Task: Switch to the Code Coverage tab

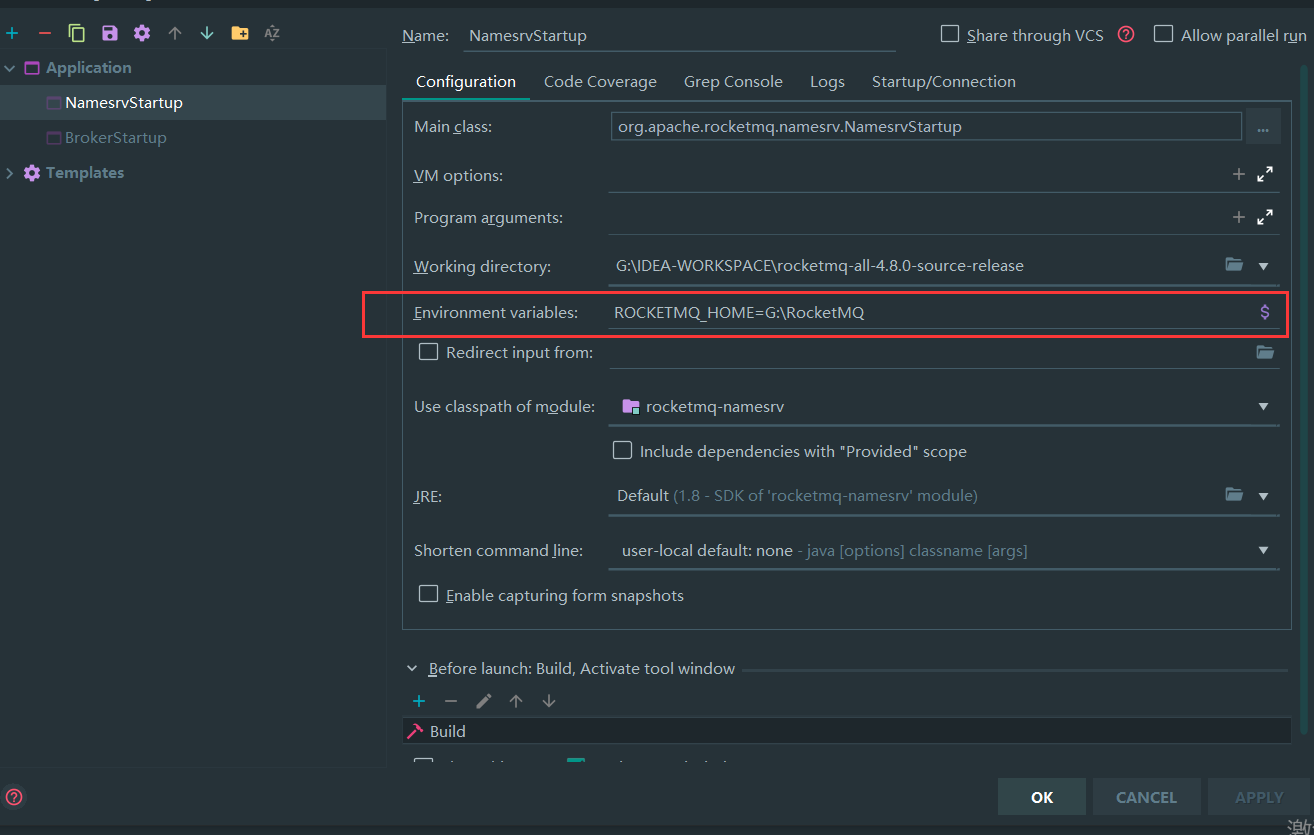Action: [x=600, y=82]
